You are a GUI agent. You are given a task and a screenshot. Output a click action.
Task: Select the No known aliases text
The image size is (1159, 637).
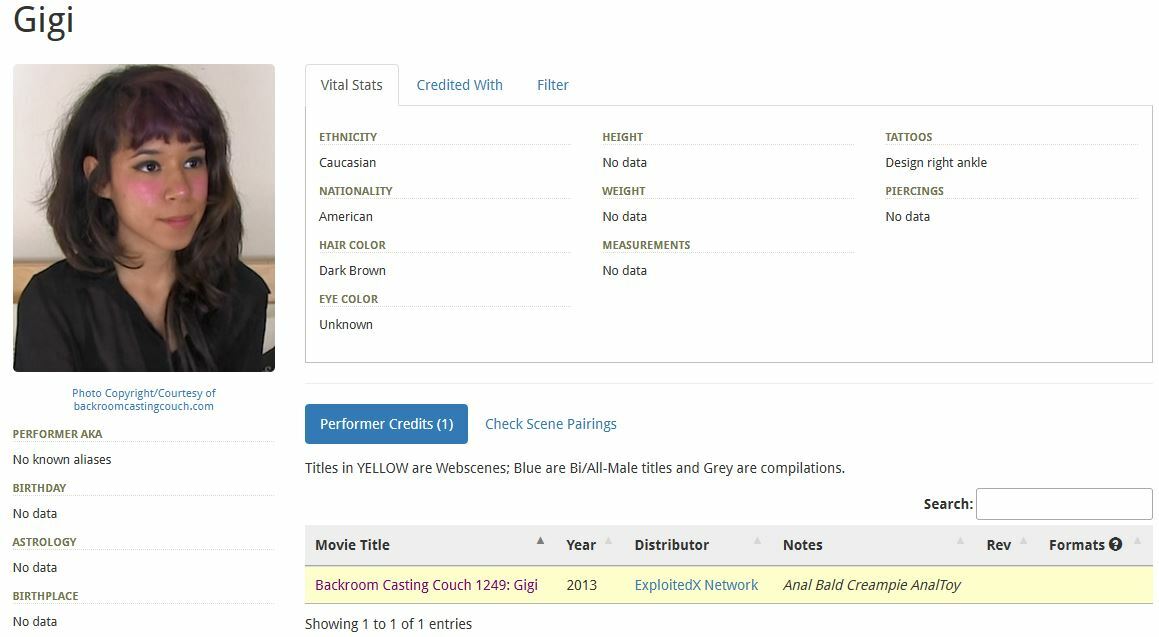tap(62, 460)
